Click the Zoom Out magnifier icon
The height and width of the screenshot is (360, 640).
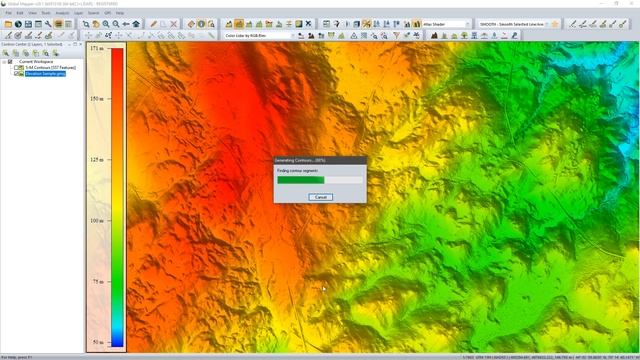[x=116, y=24]
